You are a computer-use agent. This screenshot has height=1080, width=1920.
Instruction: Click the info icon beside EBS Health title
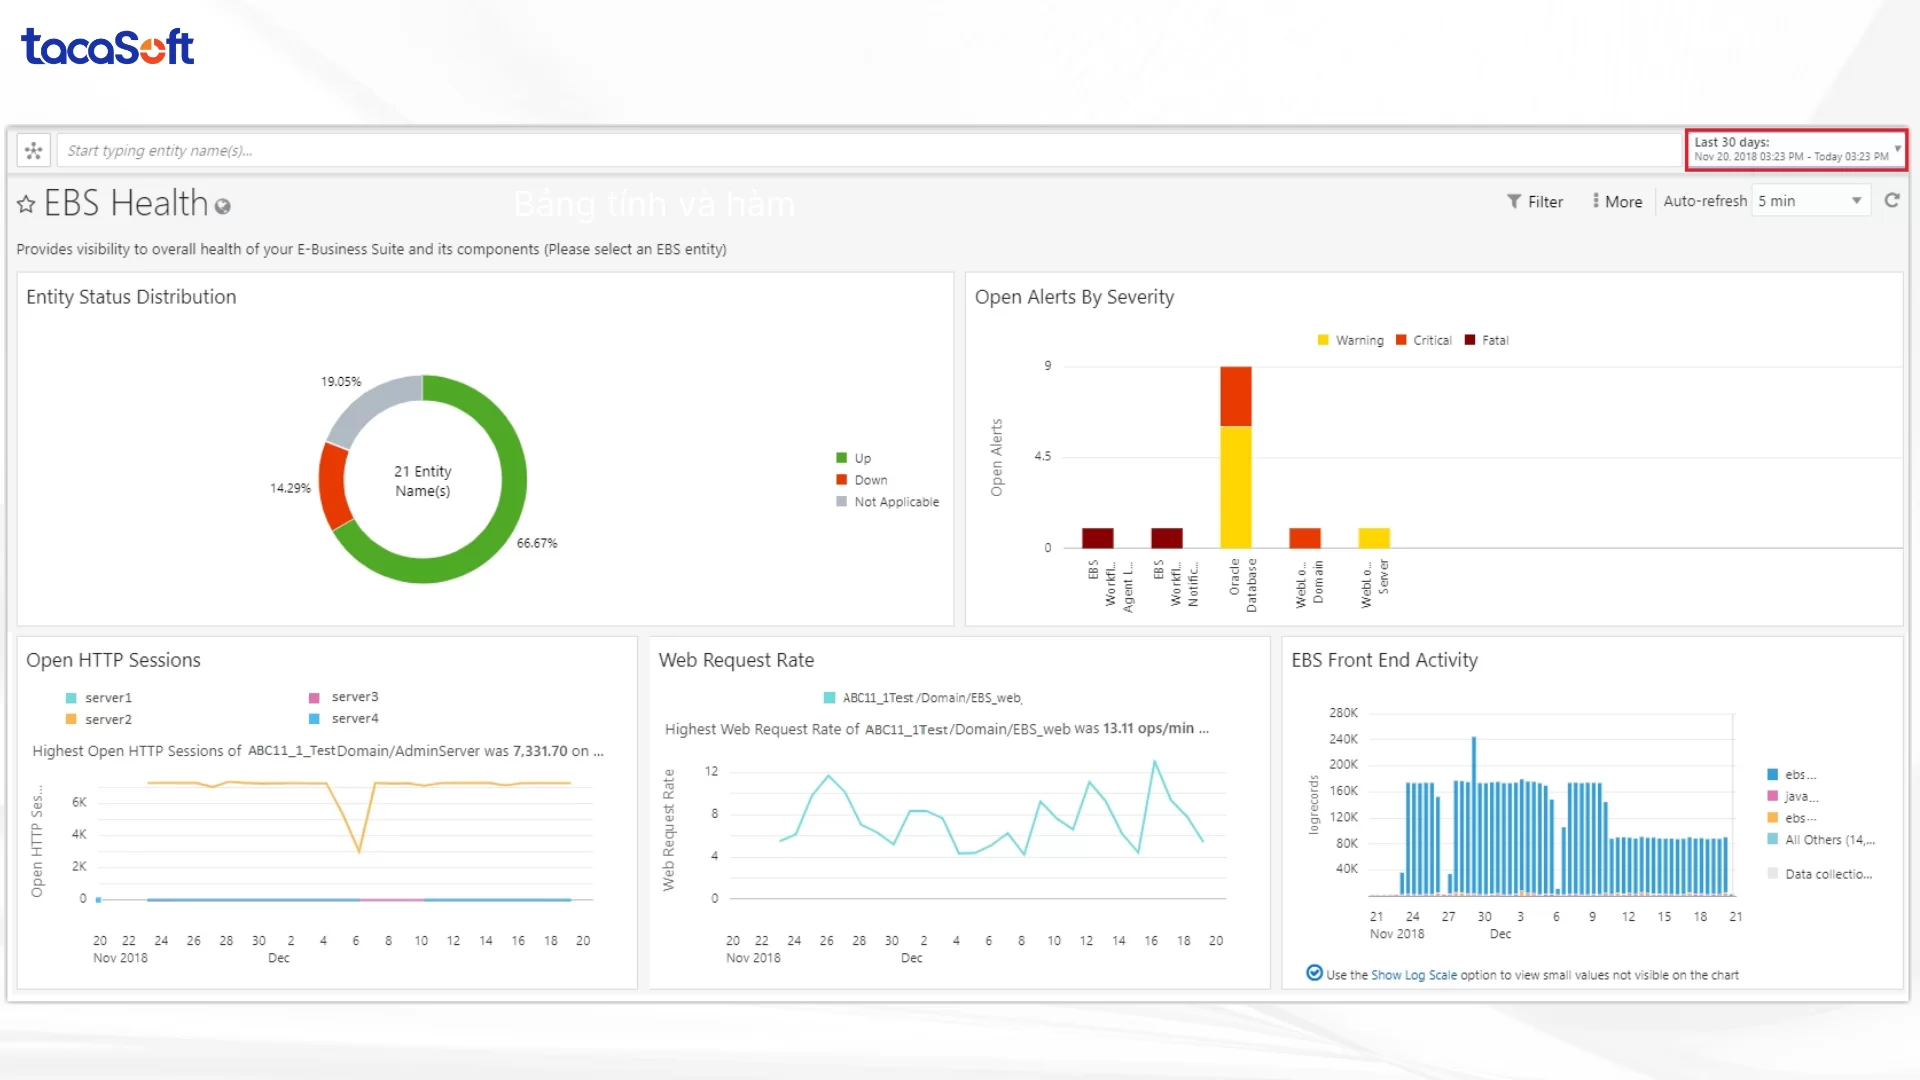223,207
